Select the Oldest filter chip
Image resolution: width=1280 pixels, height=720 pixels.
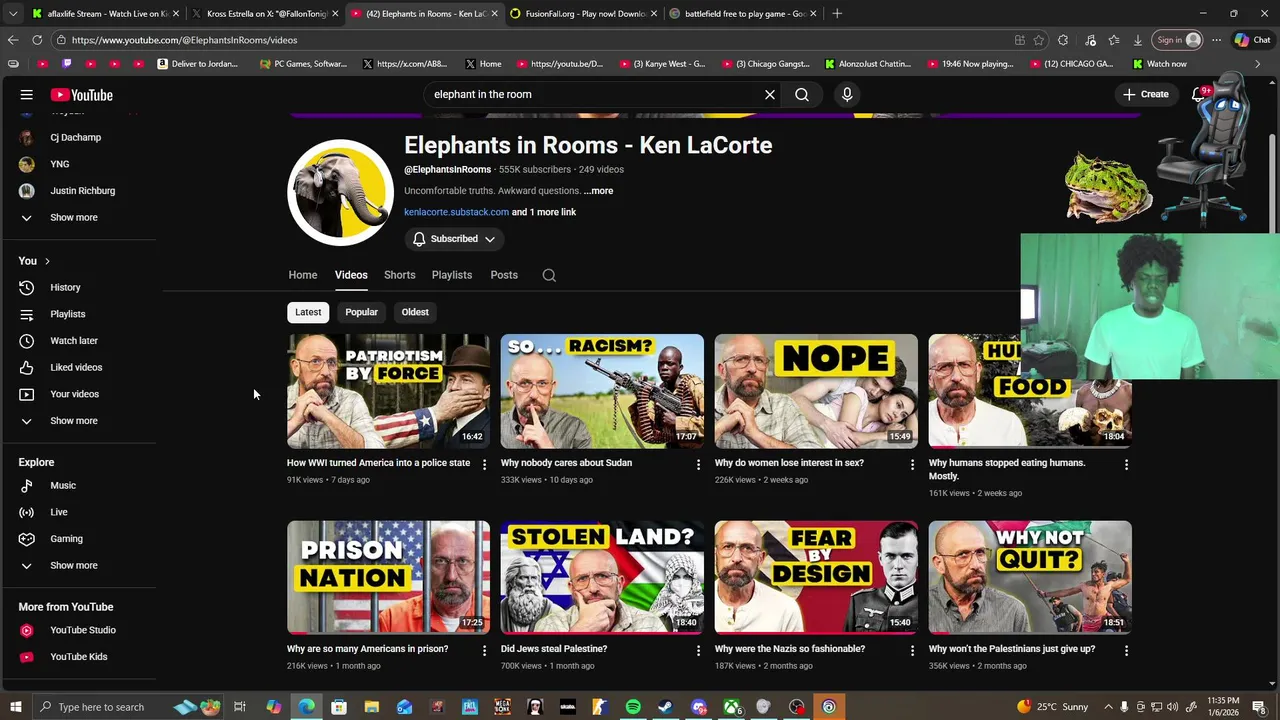415,312
